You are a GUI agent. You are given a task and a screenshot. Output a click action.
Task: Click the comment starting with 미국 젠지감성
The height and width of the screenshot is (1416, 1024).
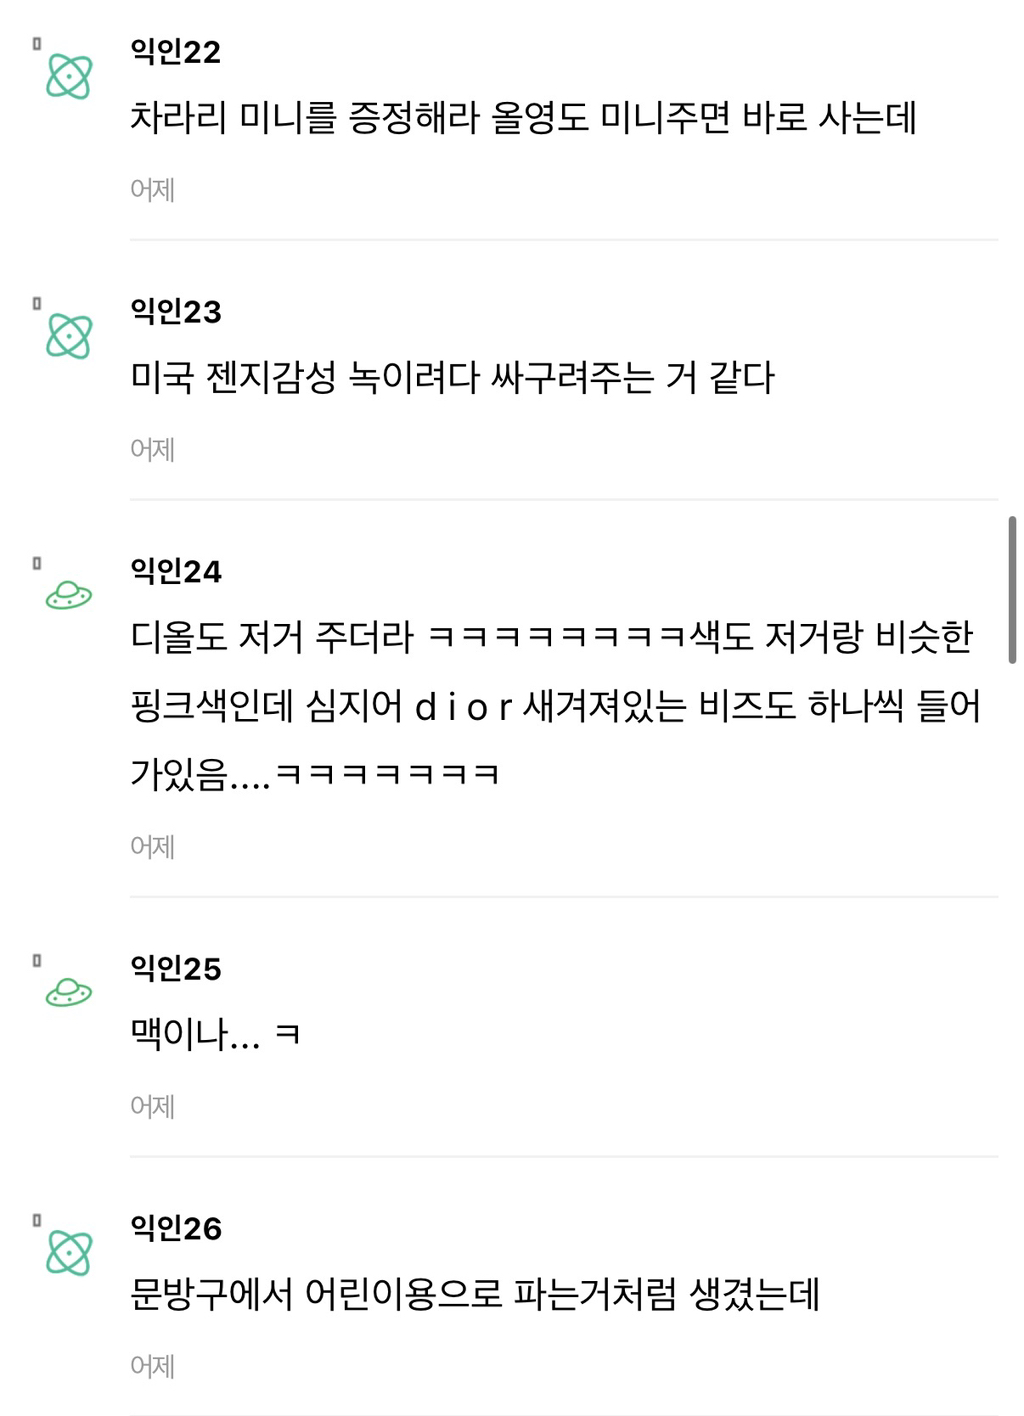coord(452,378)
